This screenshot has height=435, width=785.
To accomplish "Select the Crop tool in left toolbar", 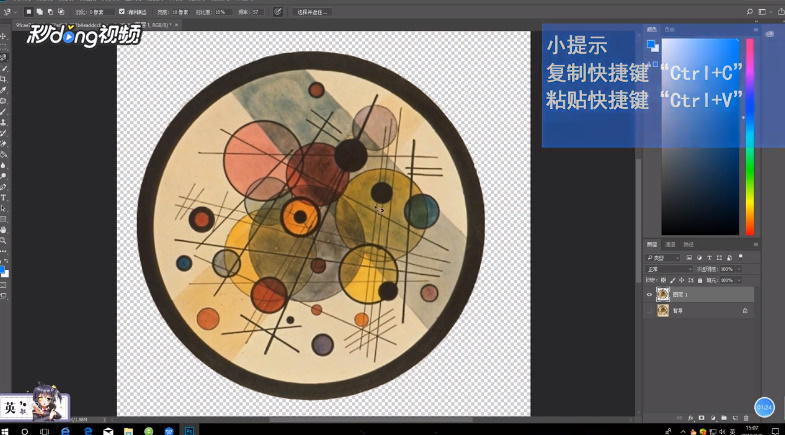I will [3, 79].
